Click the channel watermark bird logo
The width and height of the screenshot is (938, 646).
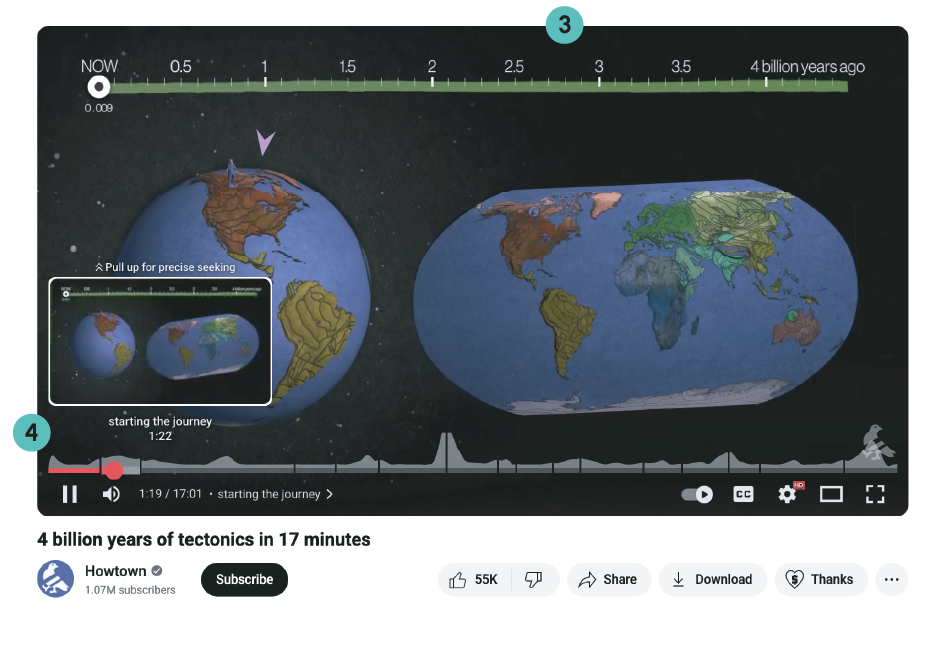878,442
